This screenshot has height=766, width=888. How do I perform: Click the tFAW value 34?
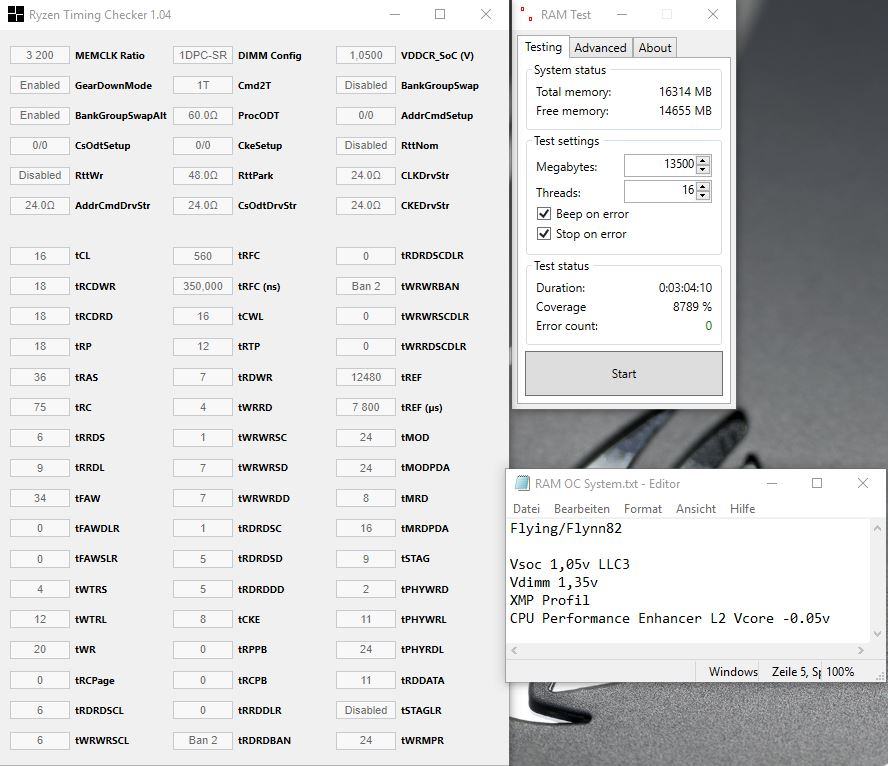pos(40,498)
